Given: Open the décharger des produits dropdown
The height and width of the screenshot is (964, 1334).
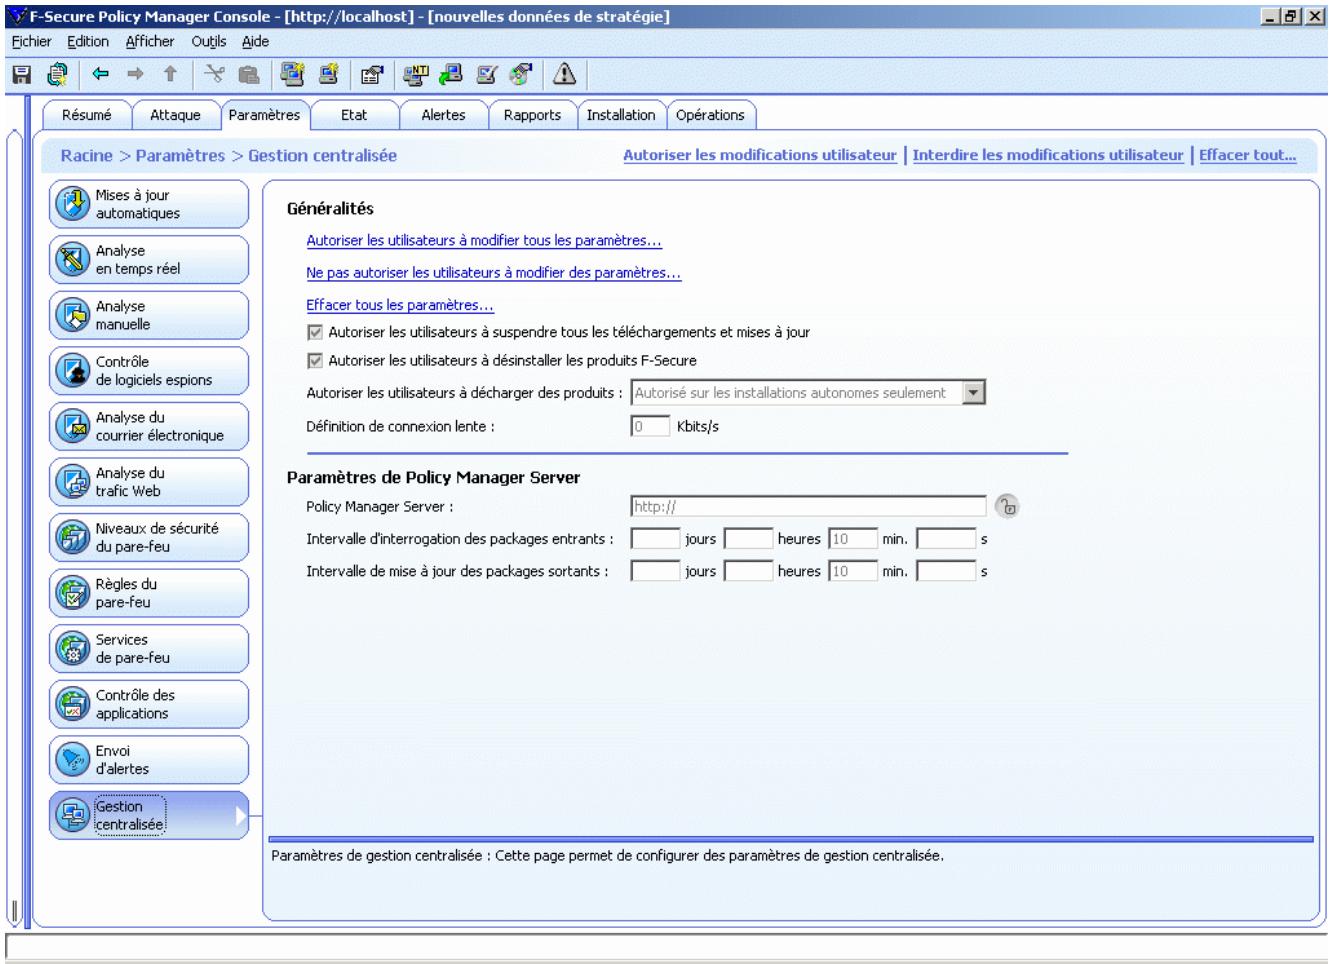Looking at the screenshot, I should (974, 393).
